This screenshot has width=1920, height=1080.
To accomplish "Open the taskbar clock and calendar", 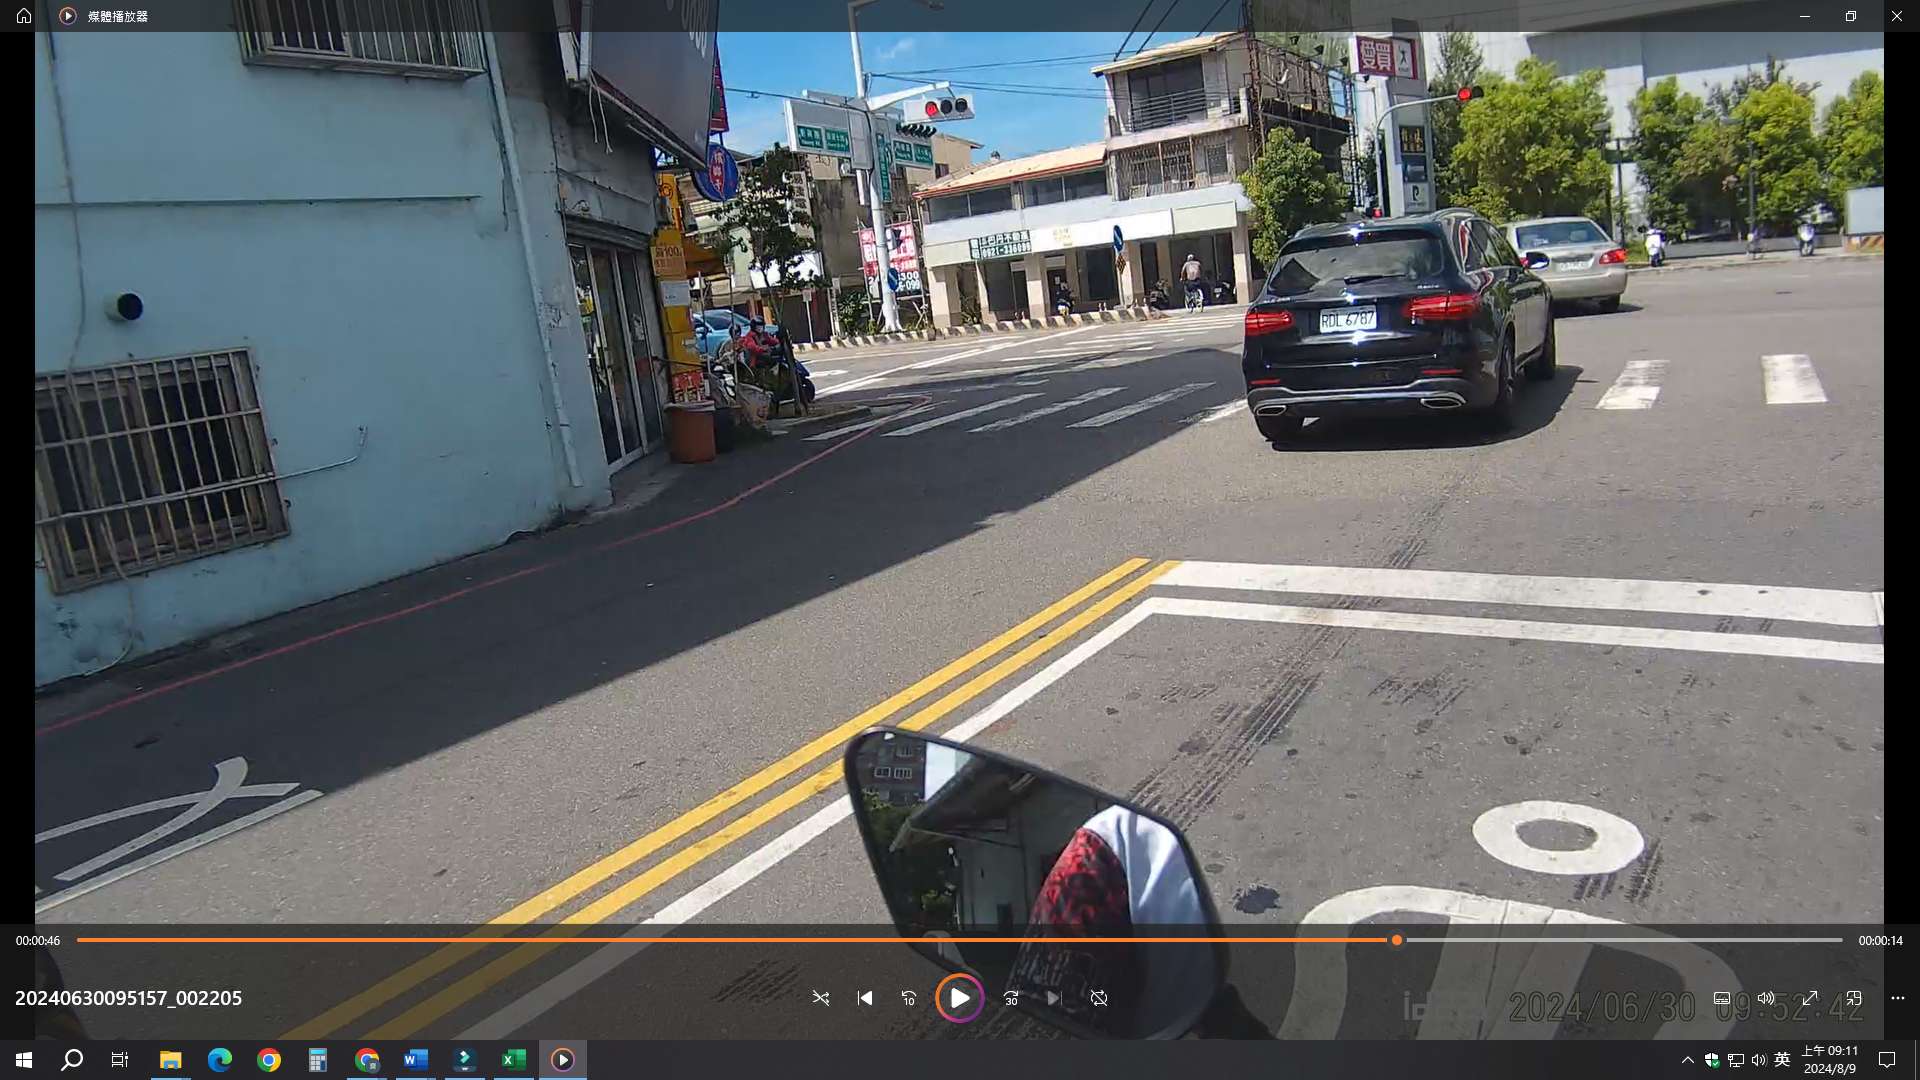I will [1830, 1060].
